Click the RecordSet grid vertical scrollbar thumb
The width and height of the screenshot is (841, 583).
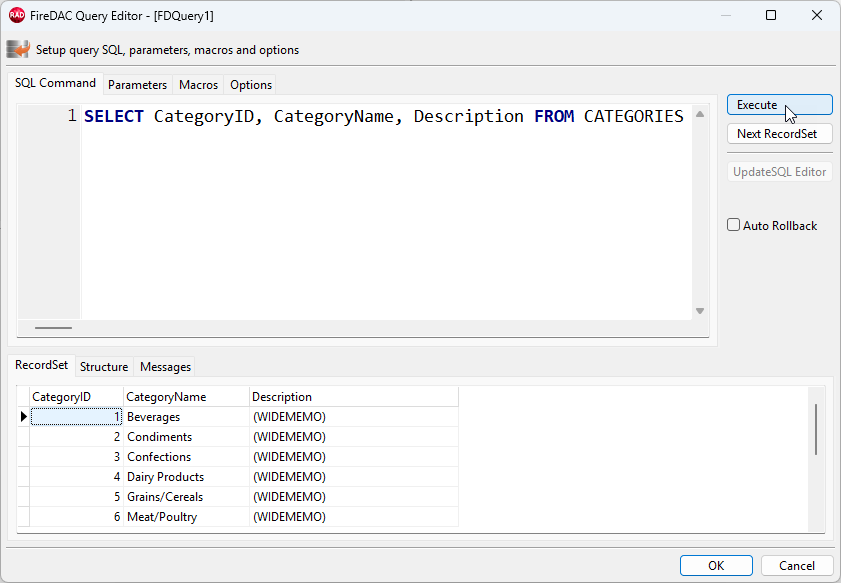tap(816, 430)
